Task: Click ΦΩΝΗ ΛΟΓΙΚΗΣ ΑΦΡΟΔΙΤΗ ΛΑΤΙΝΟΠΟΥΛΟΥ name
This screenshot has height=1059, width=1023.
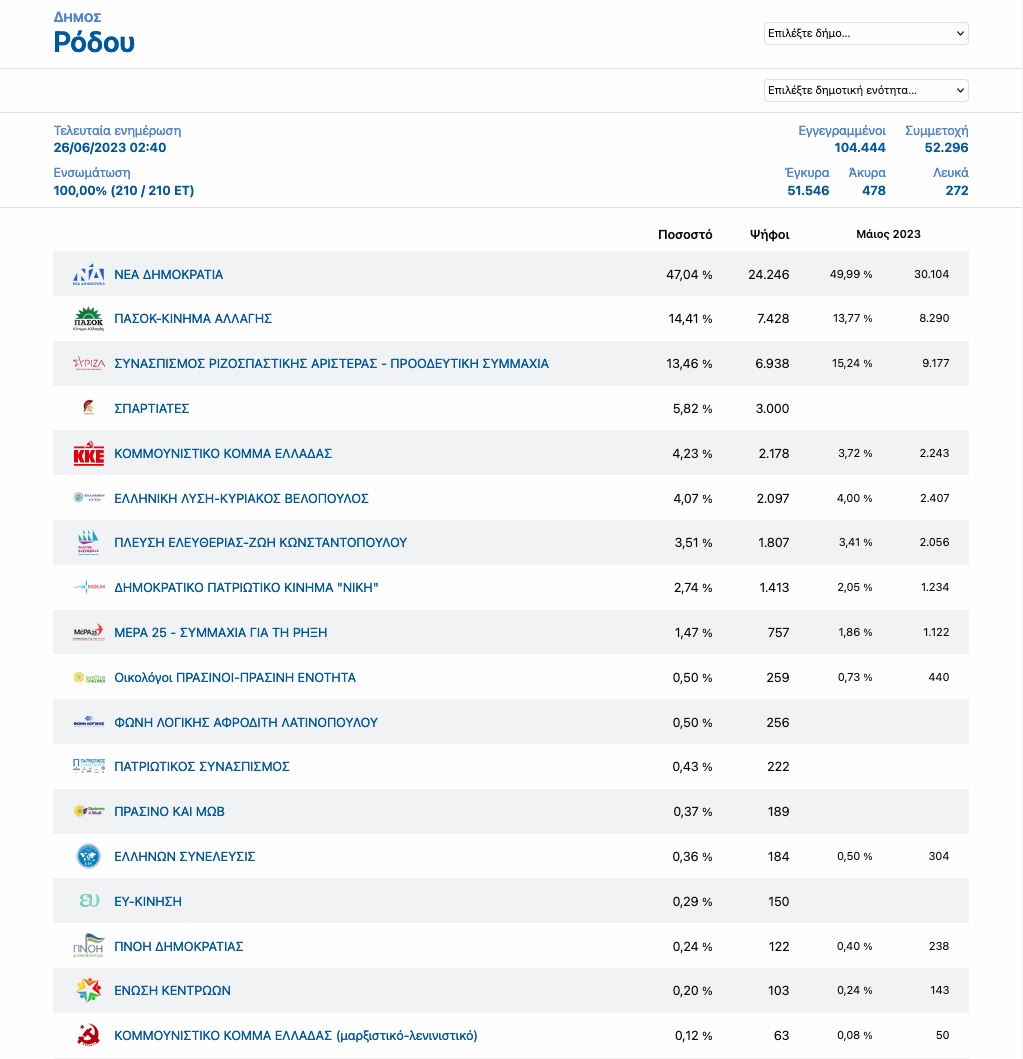Action: click(246, 722)
